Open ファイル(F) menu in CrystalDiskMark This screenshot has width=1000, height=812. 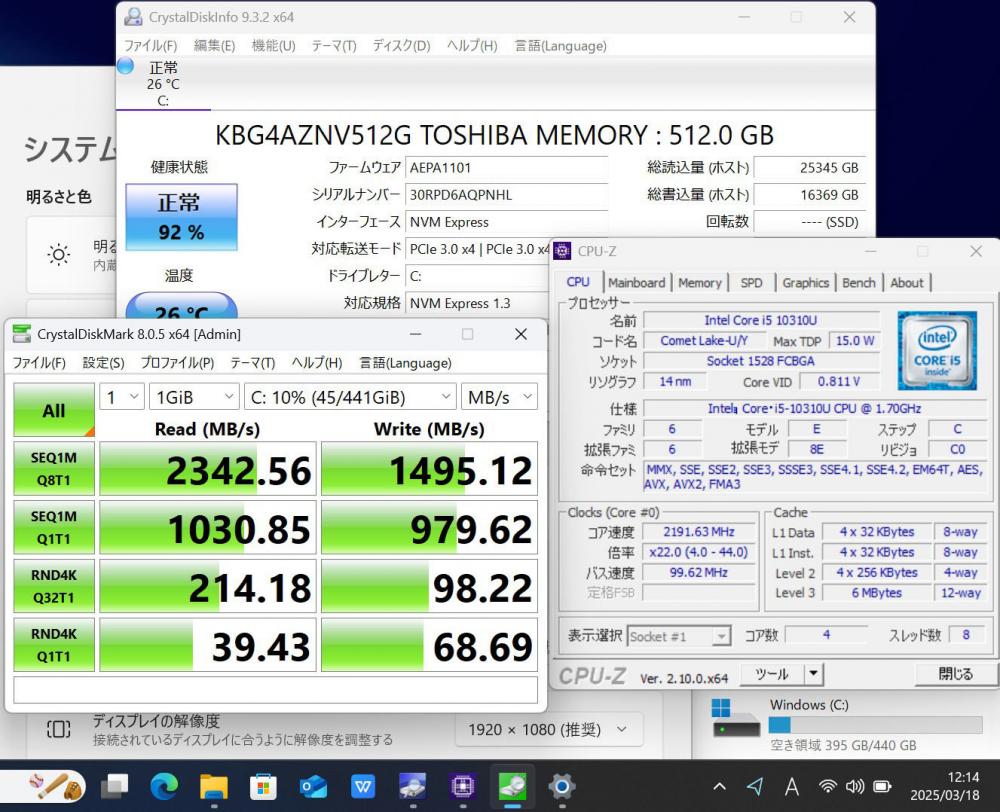[x=39, y=363]
